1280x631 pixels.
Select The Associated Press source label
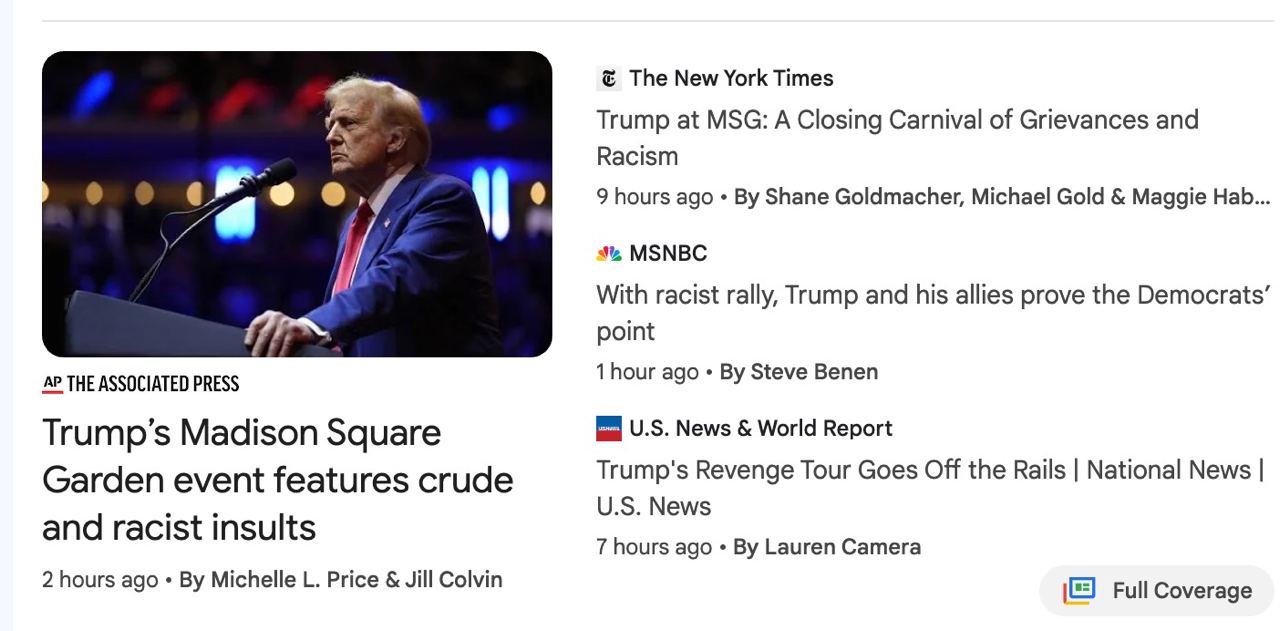click(x=153, y=384)
